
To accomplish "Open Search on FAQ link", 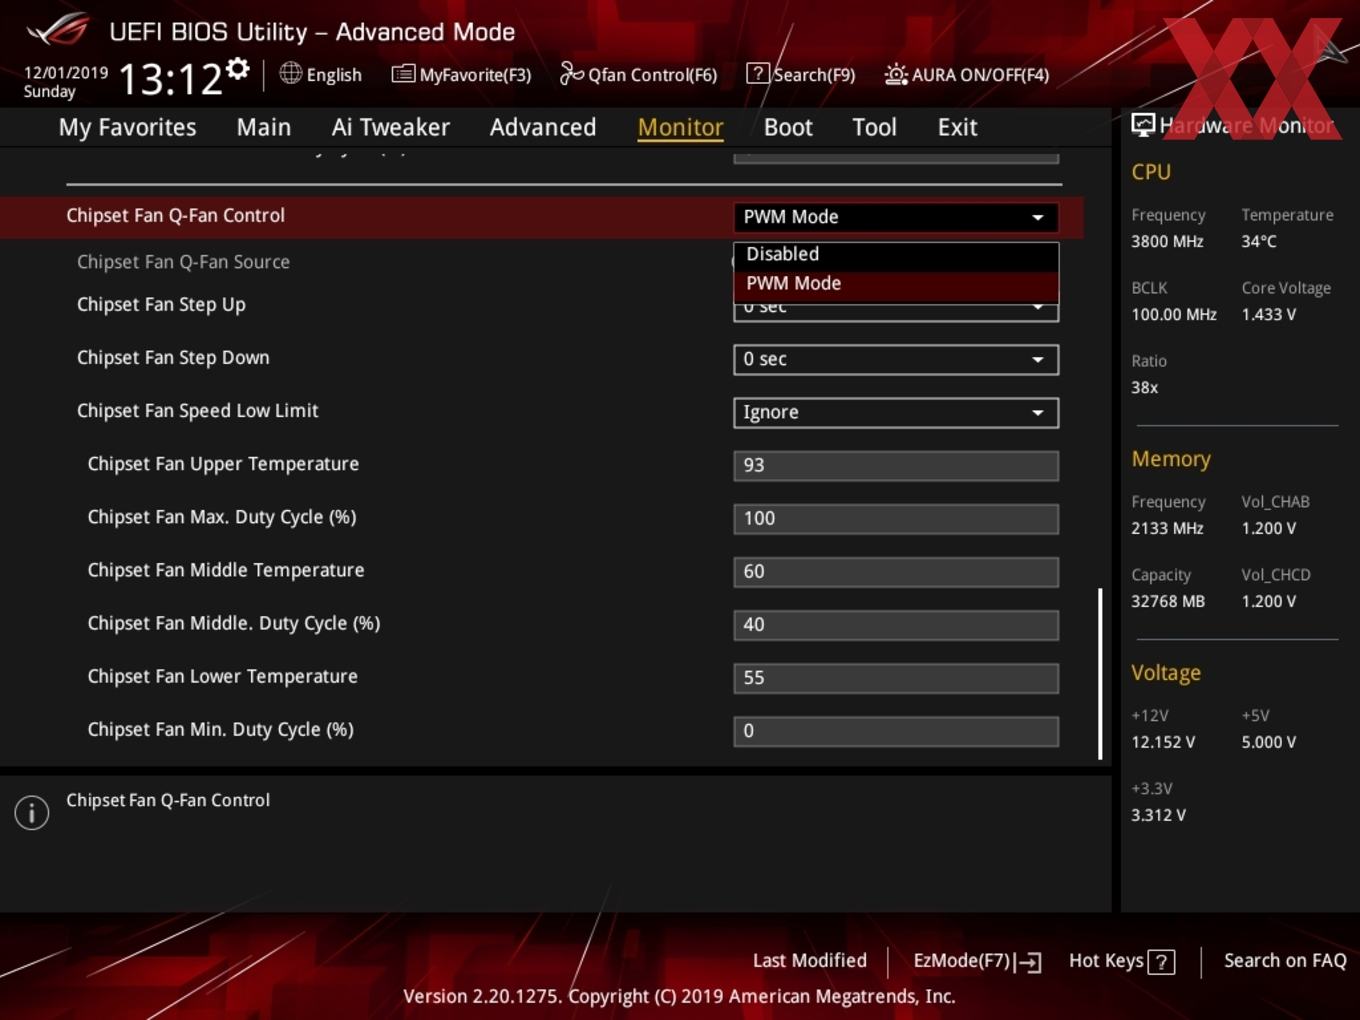I will point(1285,961).
